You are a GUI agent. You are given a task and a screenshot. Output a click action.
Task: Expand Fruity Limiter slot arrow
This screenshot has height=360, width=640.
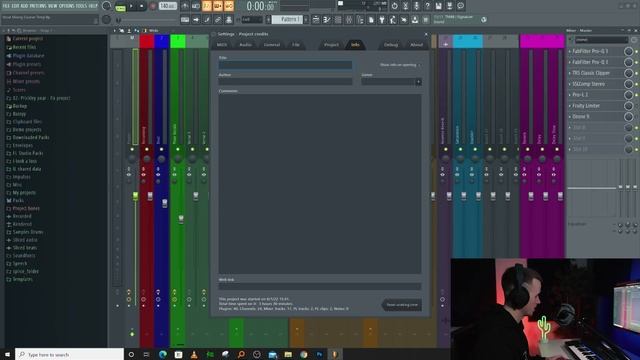click(570, 106)
